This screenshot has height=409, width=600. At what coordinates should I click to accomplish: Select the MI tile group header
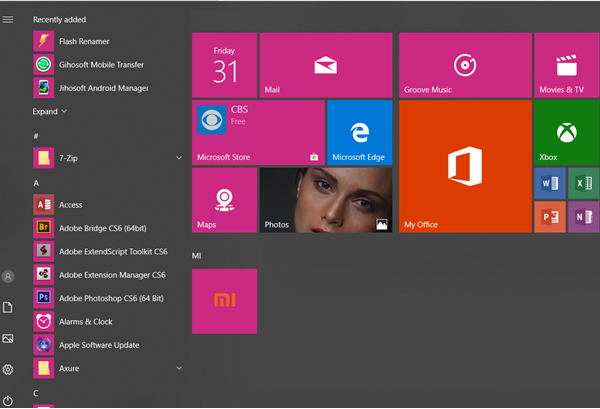(x=196, y=256)
